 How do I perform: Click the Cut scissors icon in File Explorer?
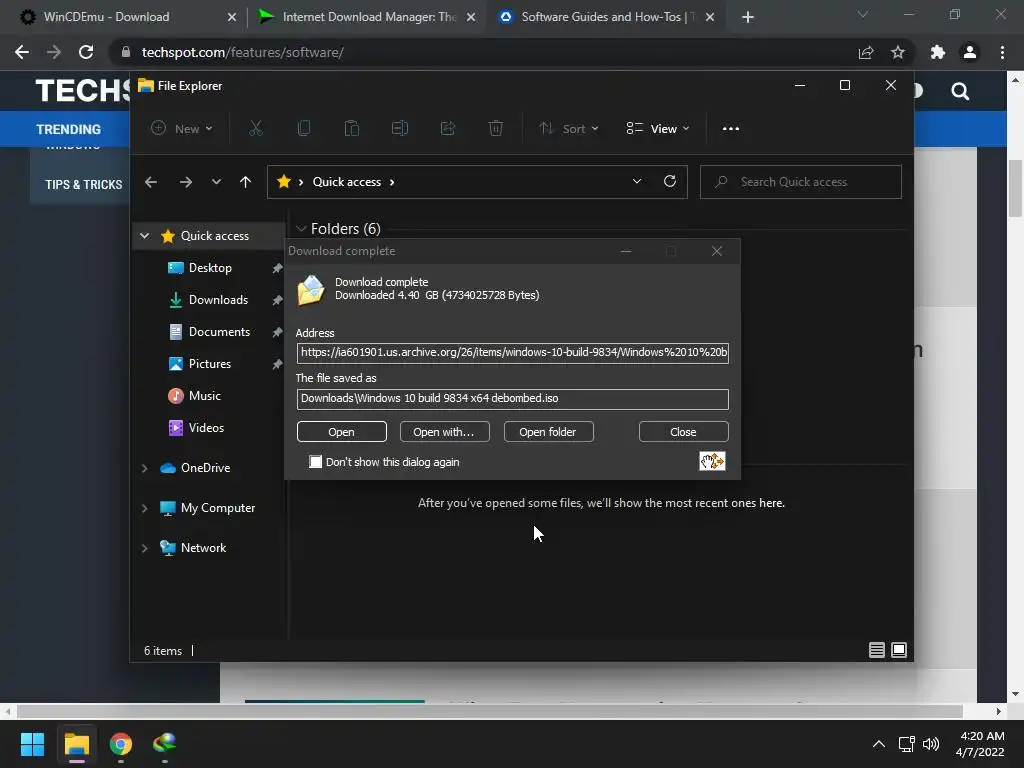tap(255, 129)
